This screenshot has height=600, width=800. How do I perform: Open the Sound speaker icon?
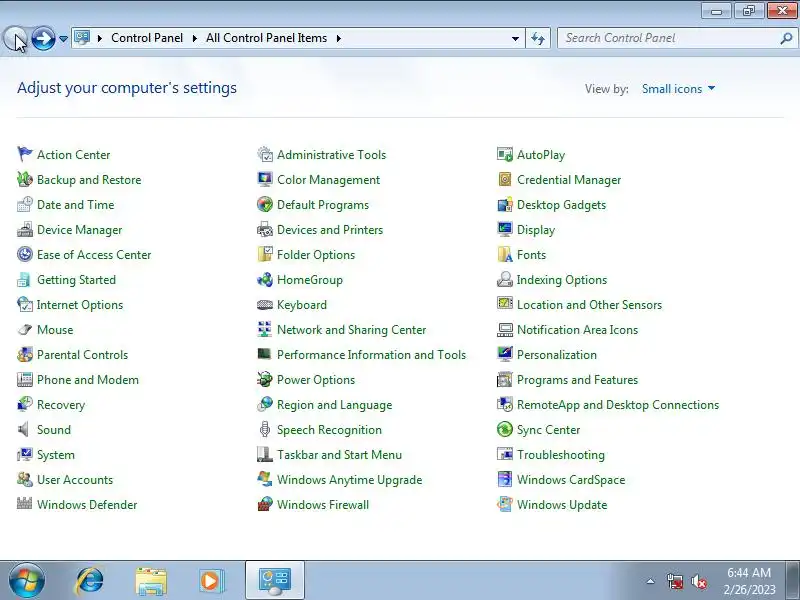(x=24, y=429)
